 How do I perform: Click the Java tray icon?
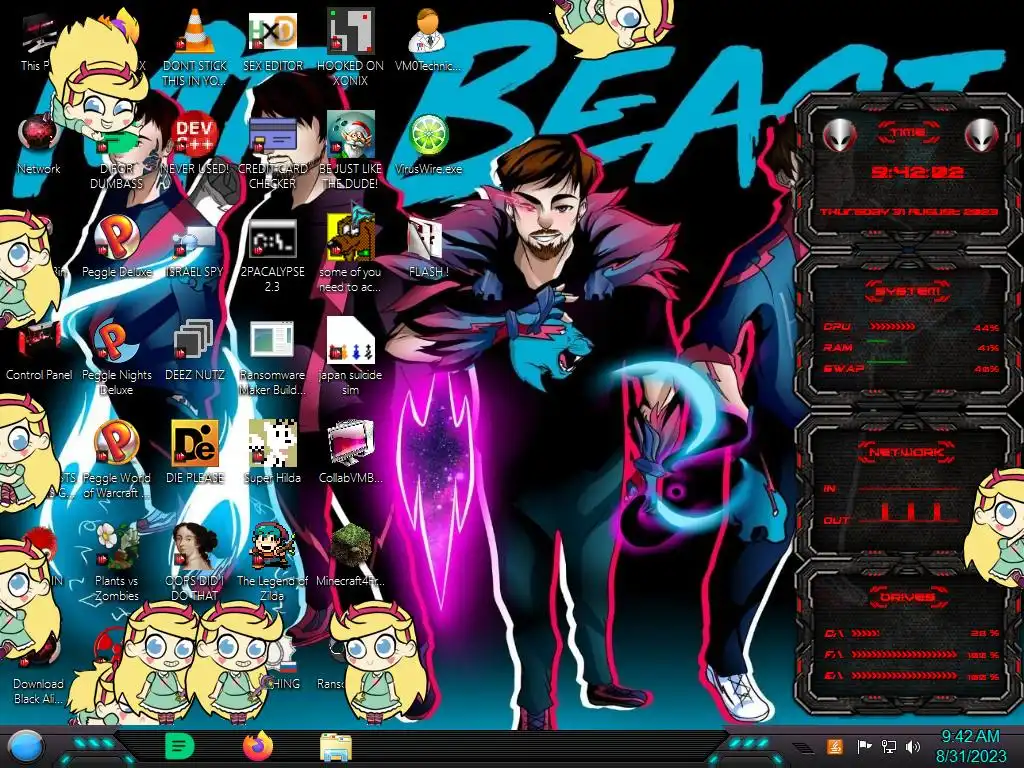835,746
